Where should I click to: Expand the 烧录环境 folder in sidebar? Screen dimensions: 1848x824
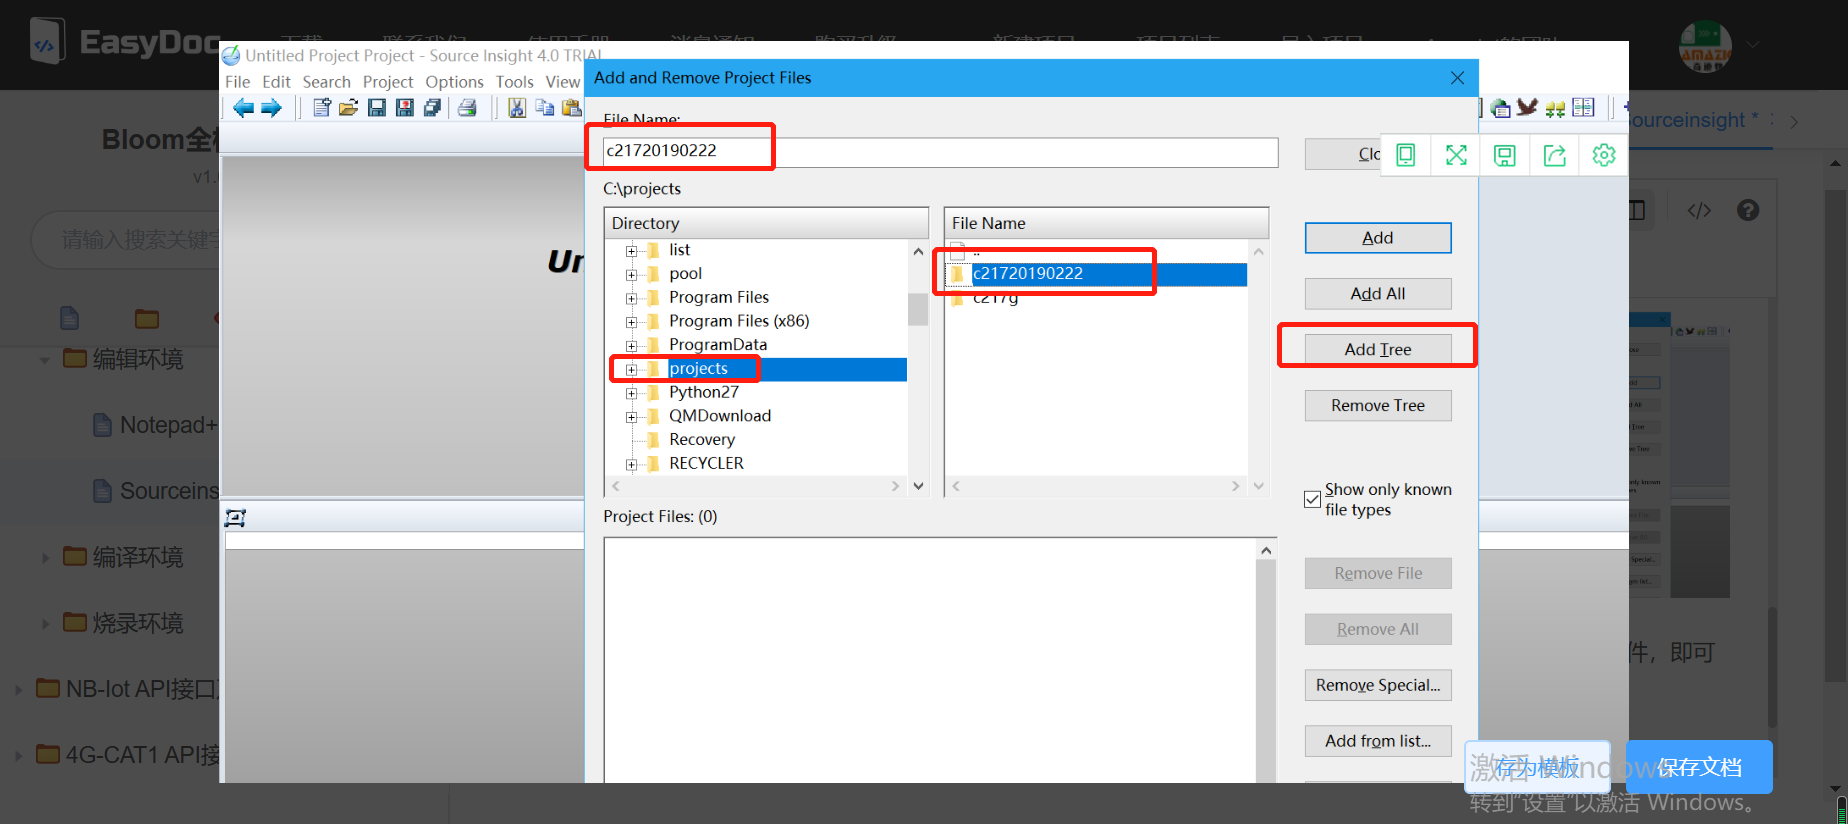click(45, 624)
